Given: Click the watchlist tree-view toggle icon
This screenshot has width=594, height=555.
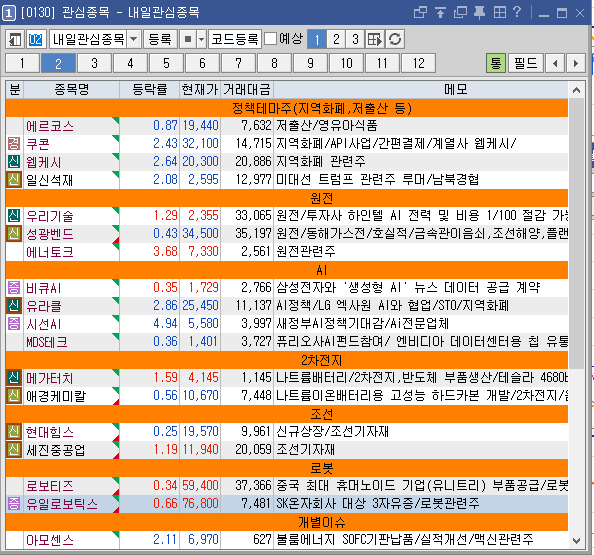Looking at the screenshot, I should [15, 39].
